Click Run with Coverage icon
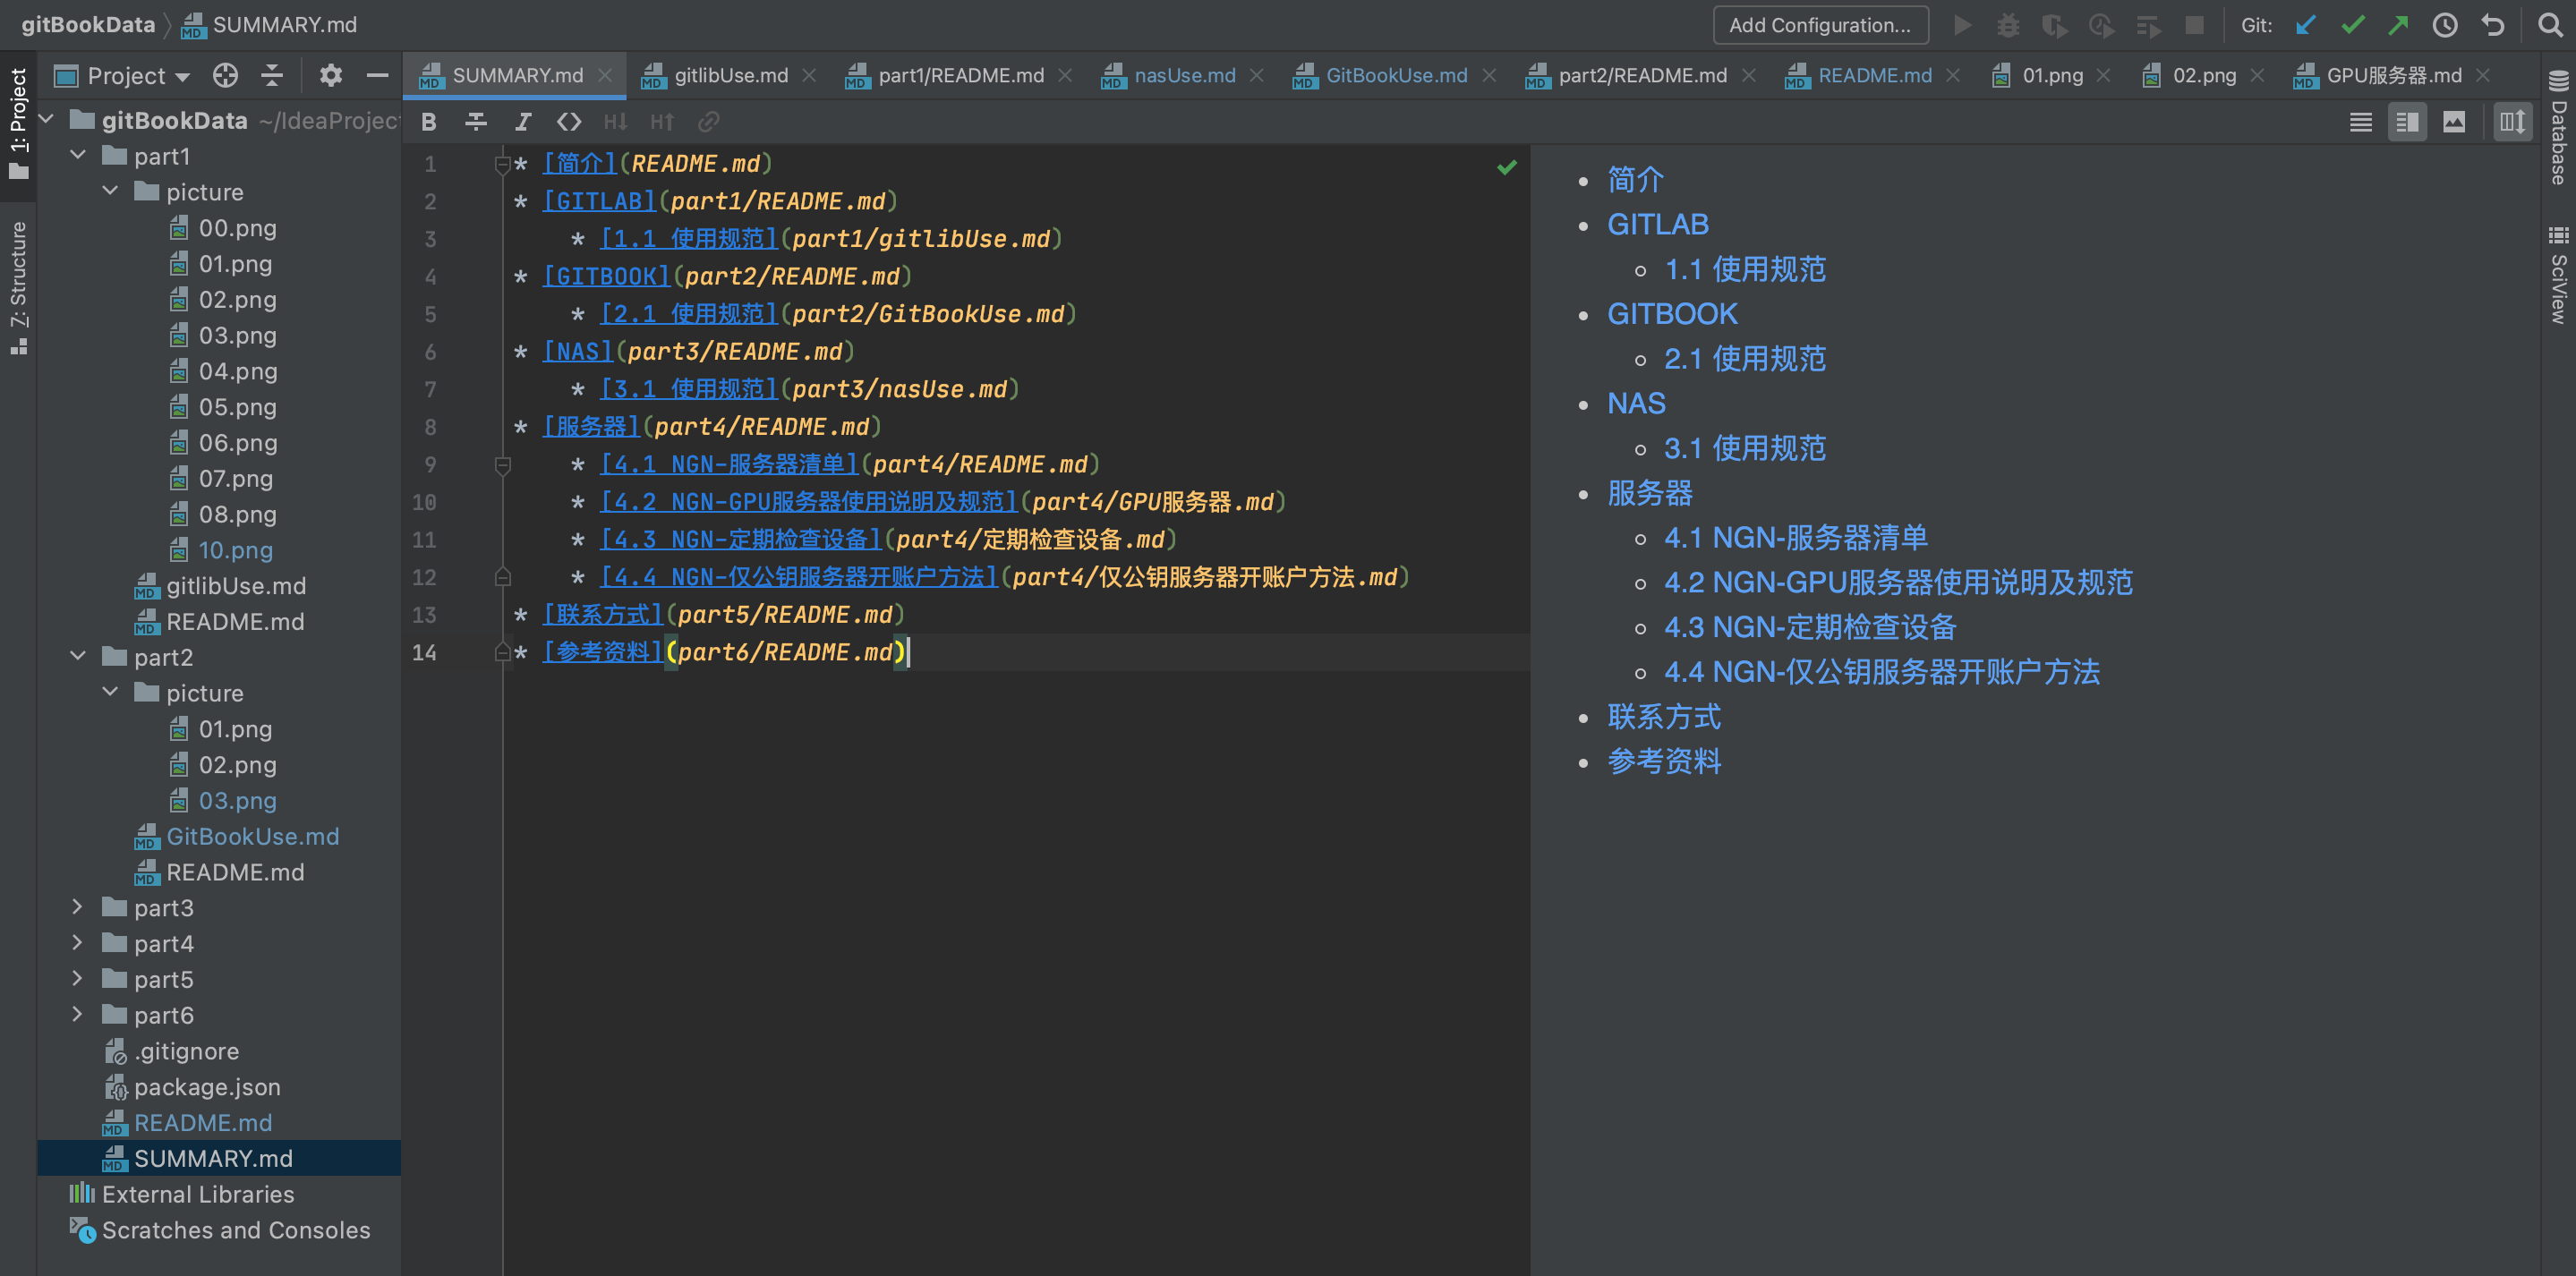The height and width of the screenshot is (1276, 2576). pos(2054,25)
